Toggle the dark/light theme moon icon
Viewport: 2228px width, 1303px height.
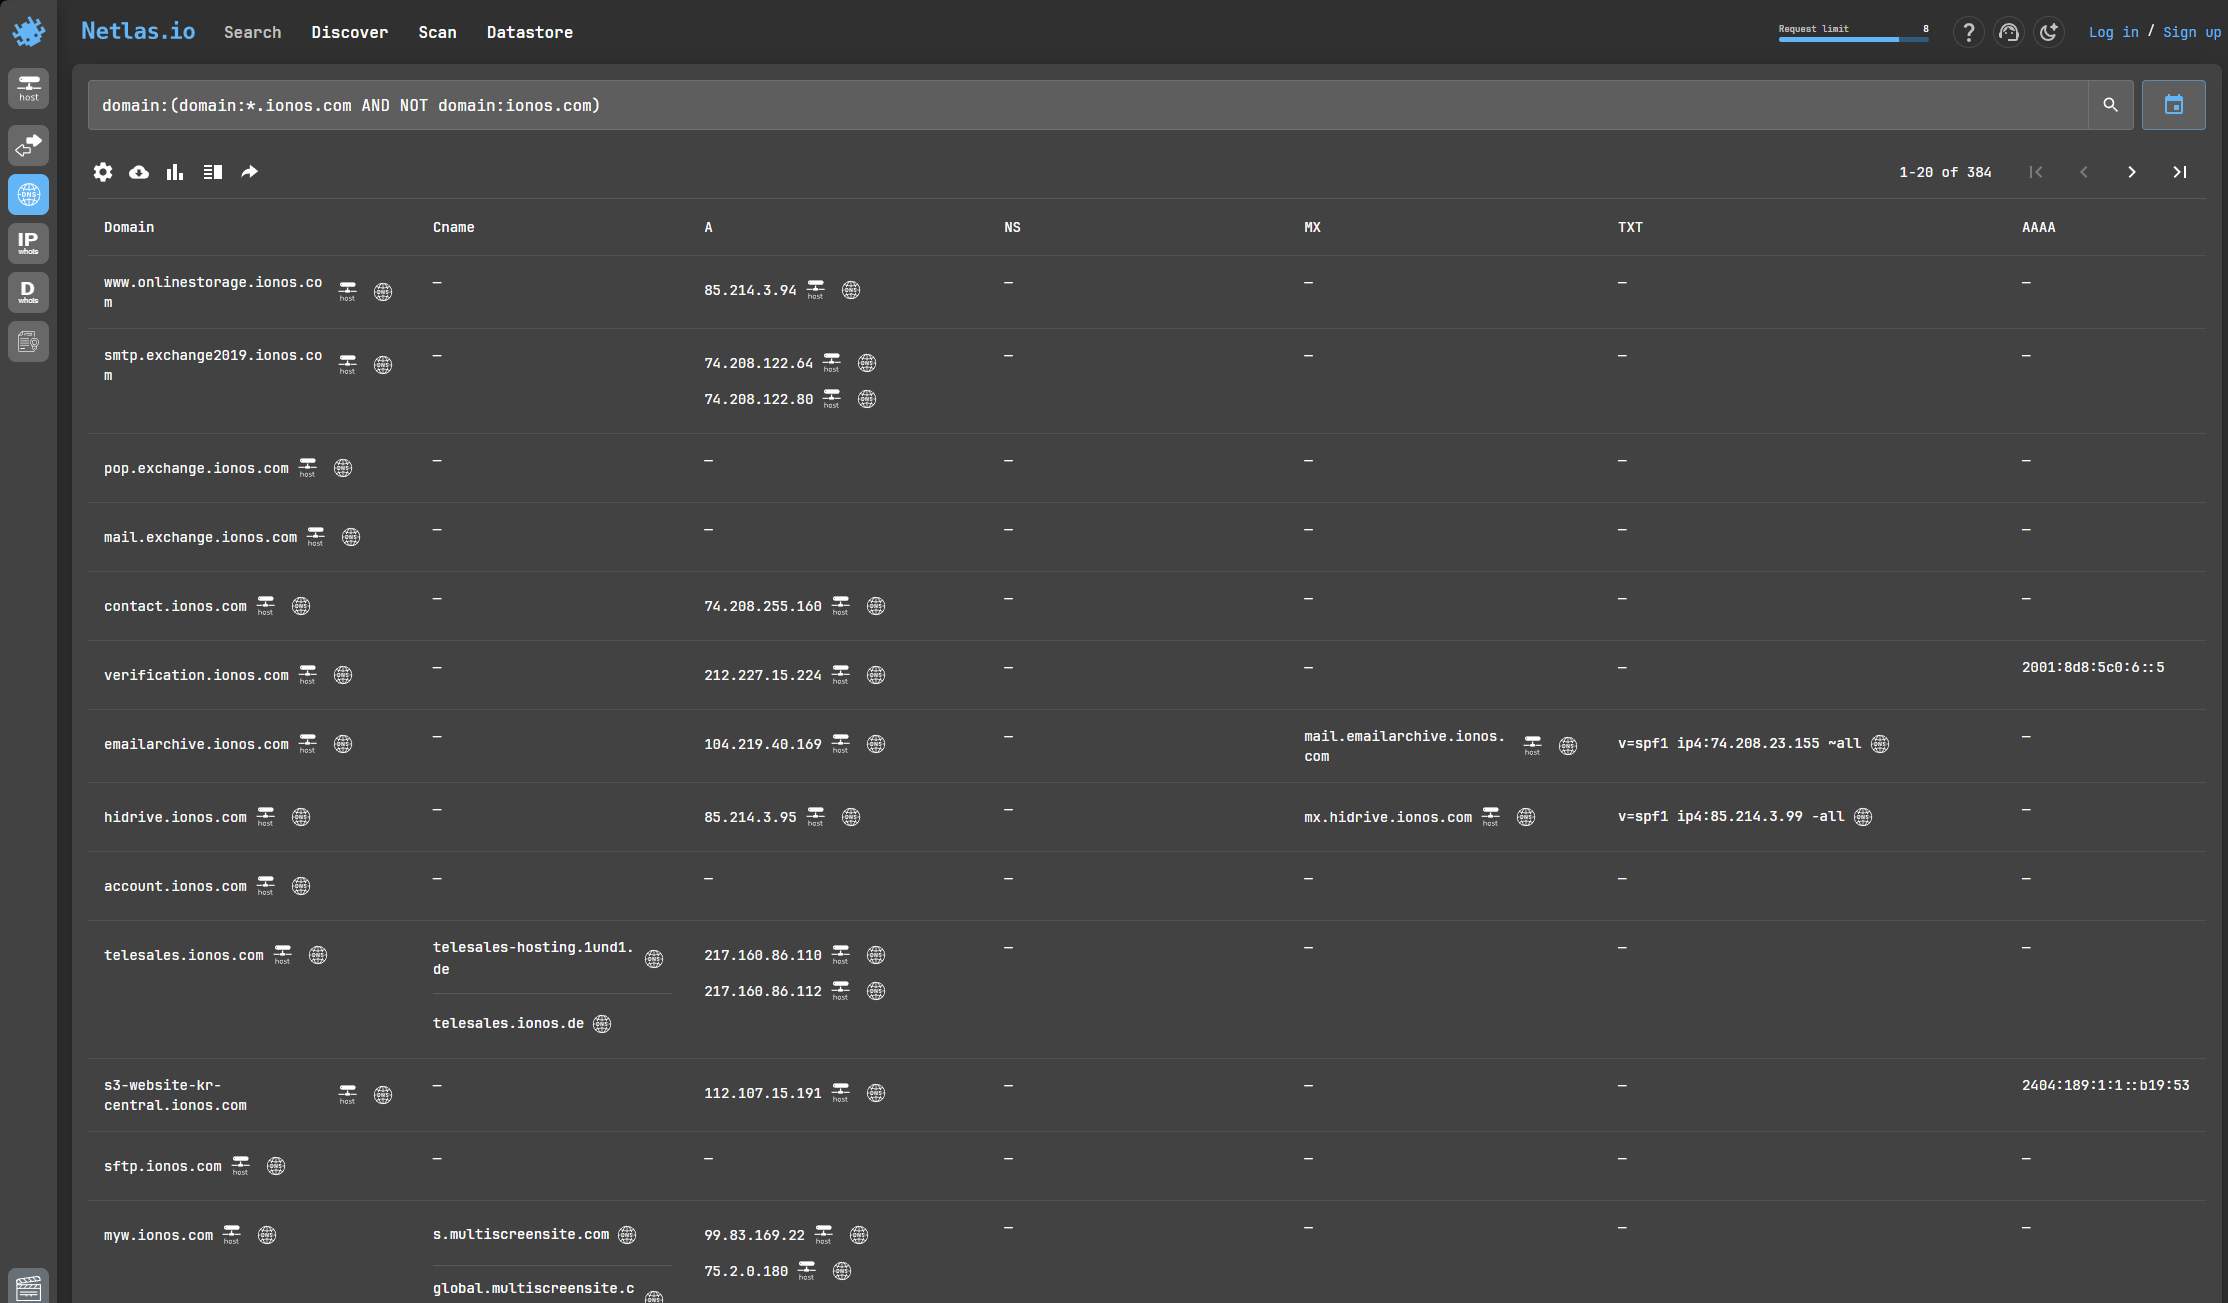pyautogui.click(x=2049, y=32)
